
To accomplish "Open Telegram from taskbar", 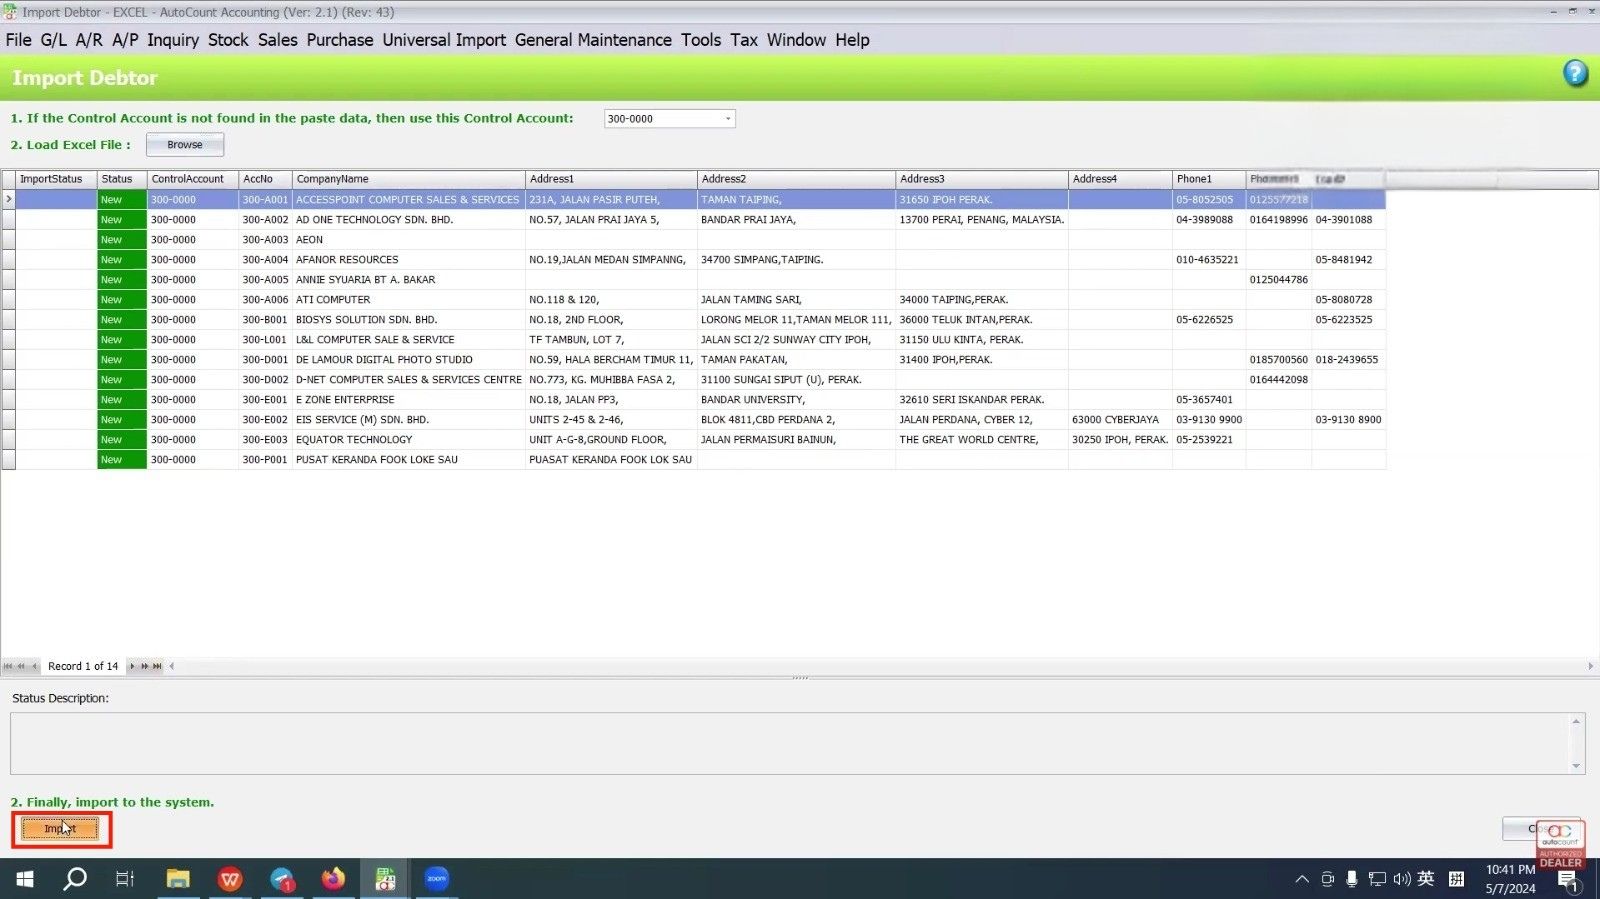I will pos(282,879).
